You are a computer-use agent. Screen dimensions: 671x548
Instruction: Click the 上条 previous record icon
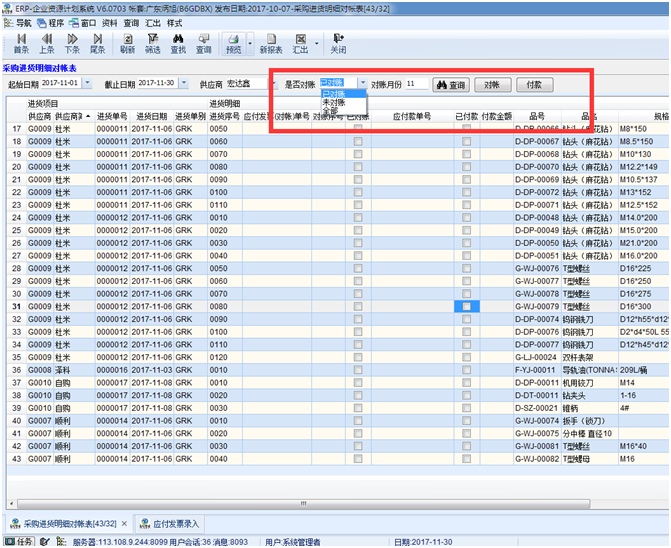click(x=47, y=42)
